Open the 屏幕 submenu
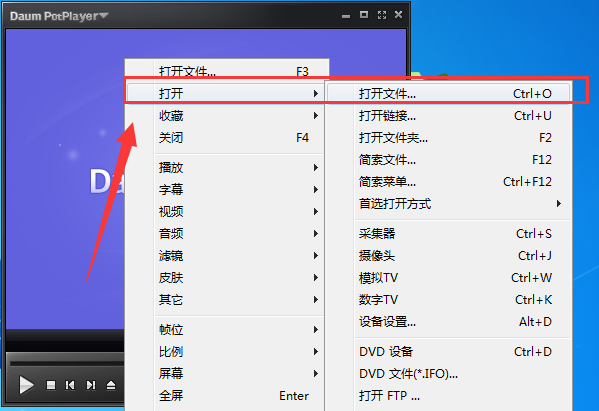 coord(226,373)
